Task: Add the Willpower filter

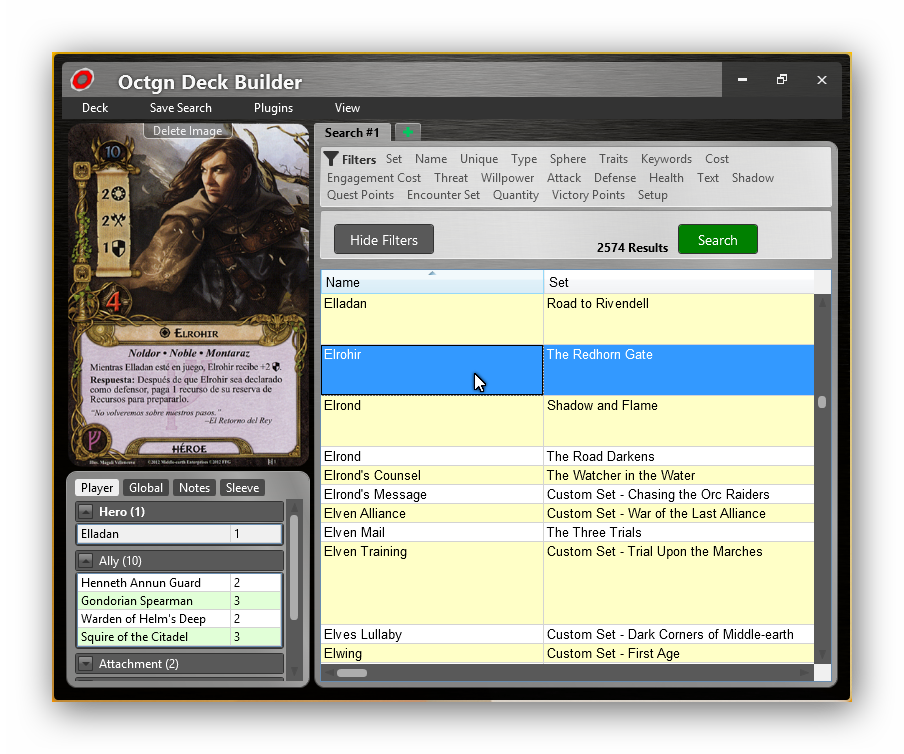Action: tap(507, 178)
